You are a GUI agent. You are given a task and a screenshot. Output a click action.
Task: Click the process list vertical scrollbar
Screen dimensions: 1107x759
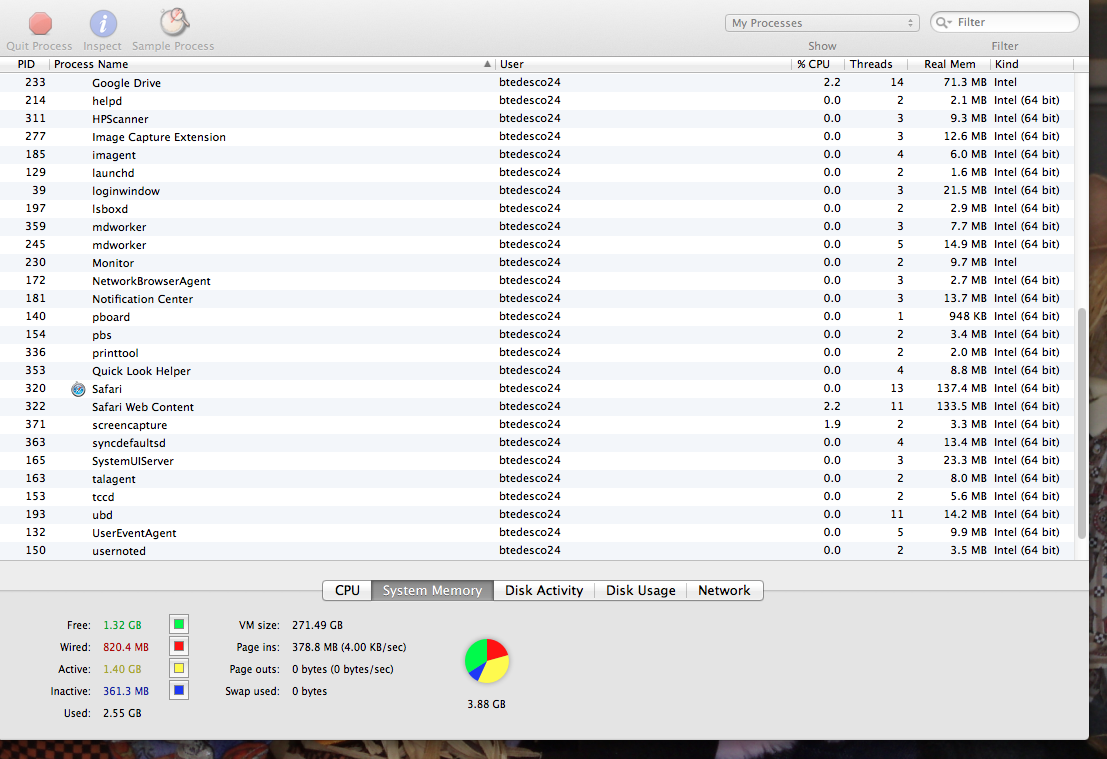(1081, 424)
